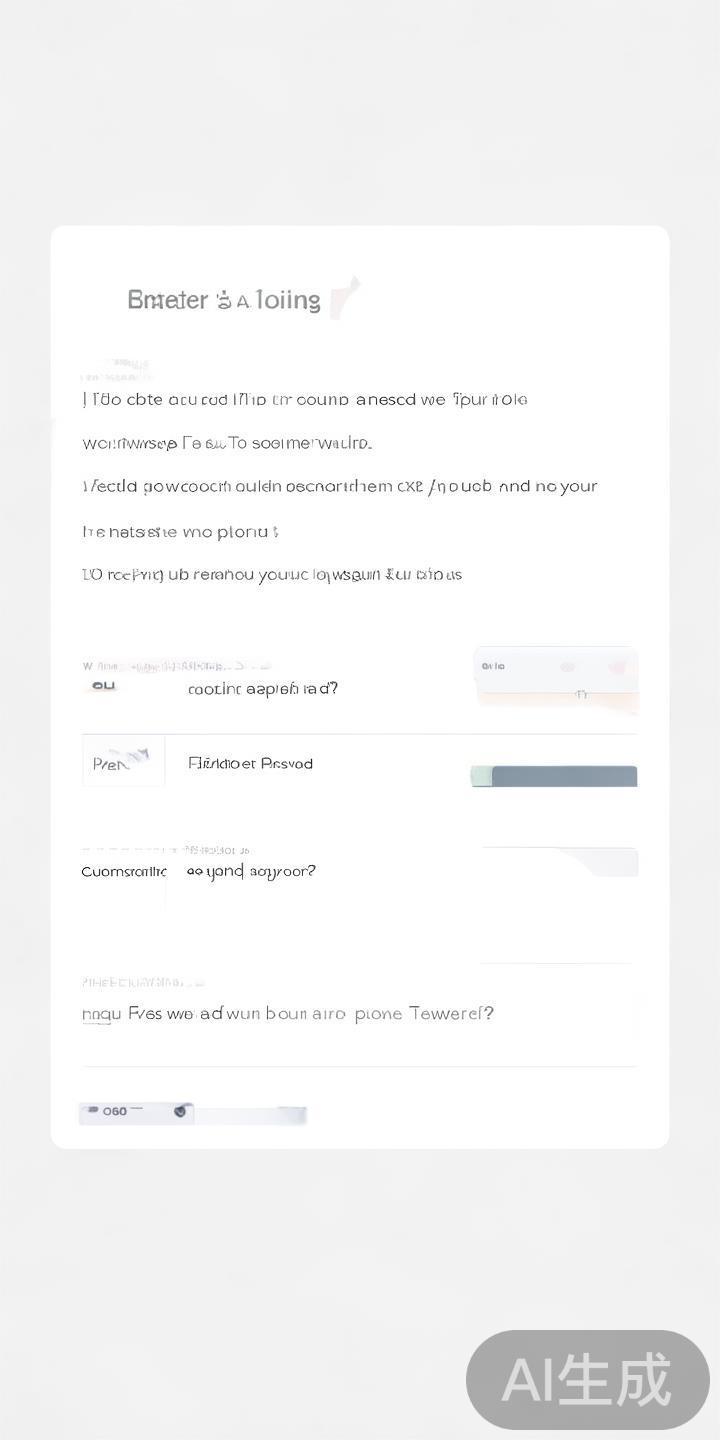The image size is (720, 1440).
Task: Click the "Pren" logo thumbnail
Action: click(x=123, y=762)
